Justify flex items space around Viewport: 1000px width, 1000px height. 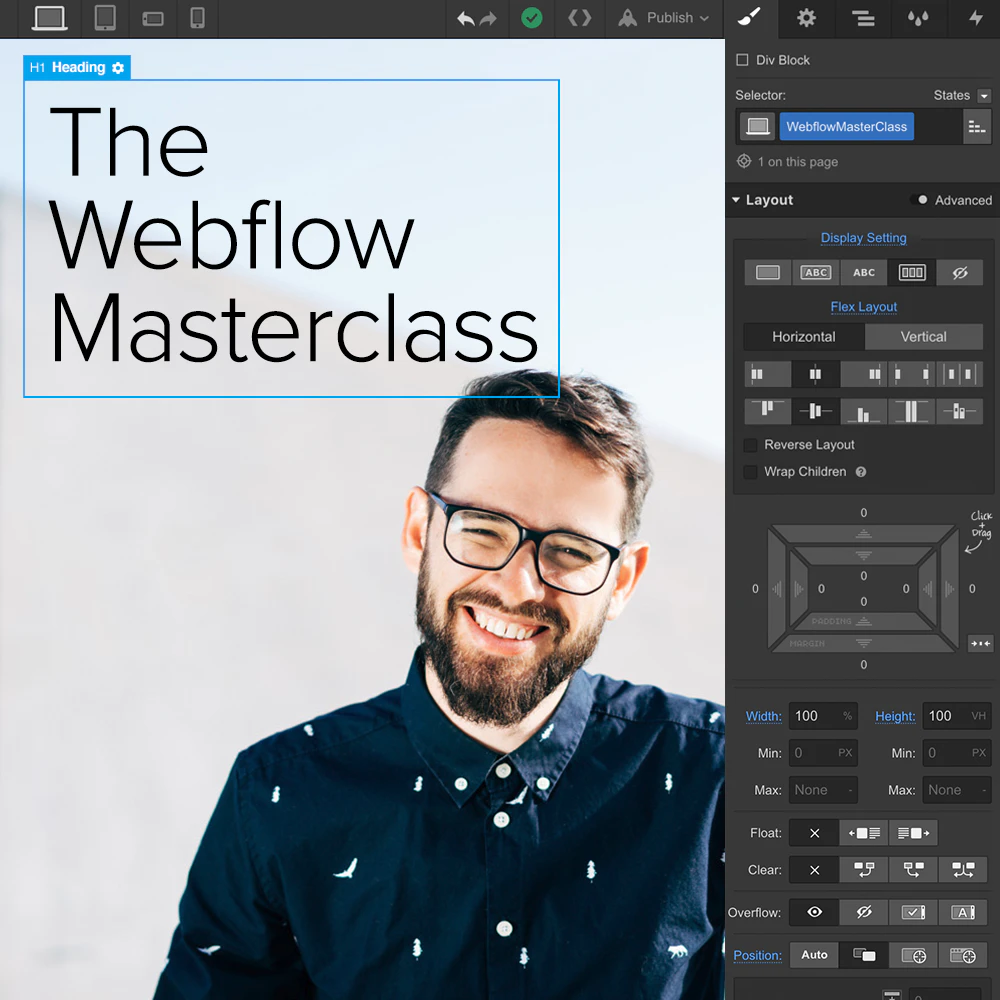(x=959, y=374)
